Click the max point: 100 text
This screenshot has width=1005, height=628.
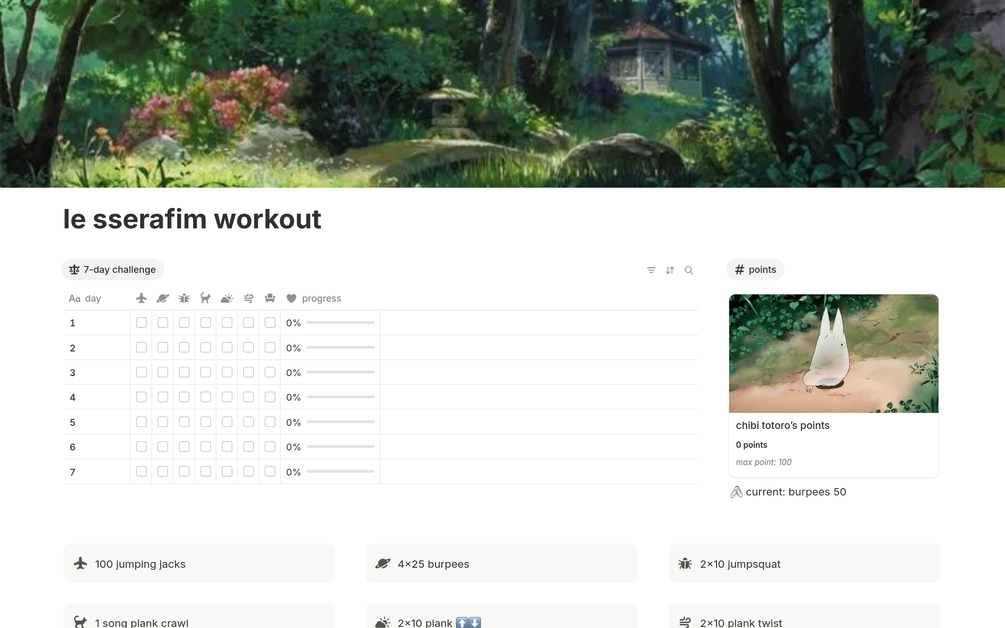click(x=763, y=462)
